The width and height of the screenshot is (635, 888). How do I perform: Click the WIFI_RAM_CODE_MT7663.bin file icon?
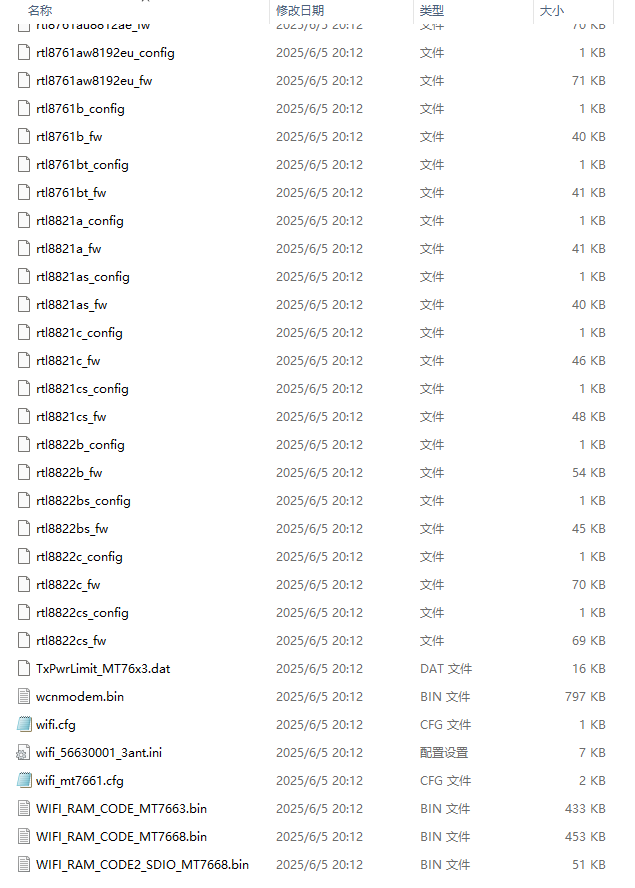(x=24, y=809)
